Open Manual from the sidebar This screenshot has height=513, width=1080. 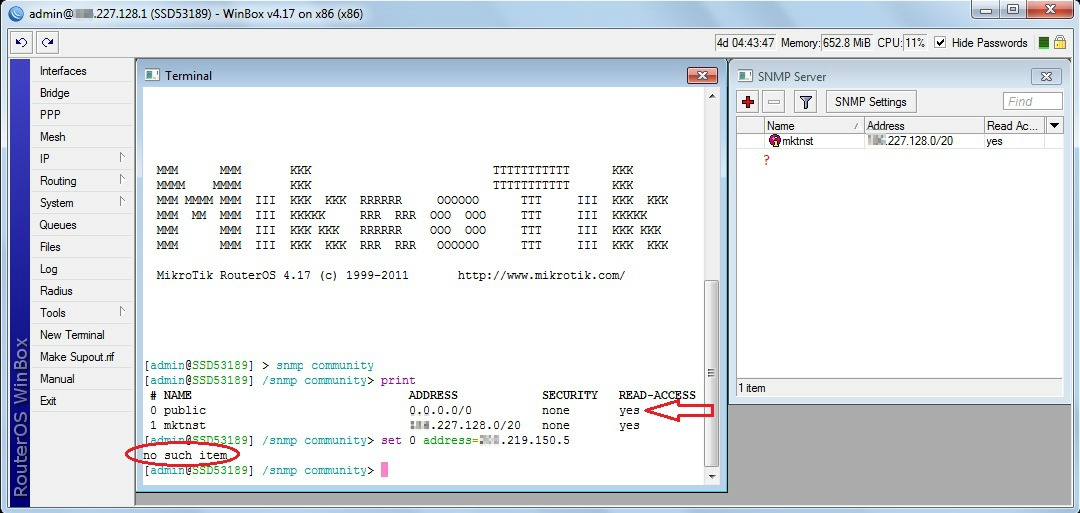81,379
